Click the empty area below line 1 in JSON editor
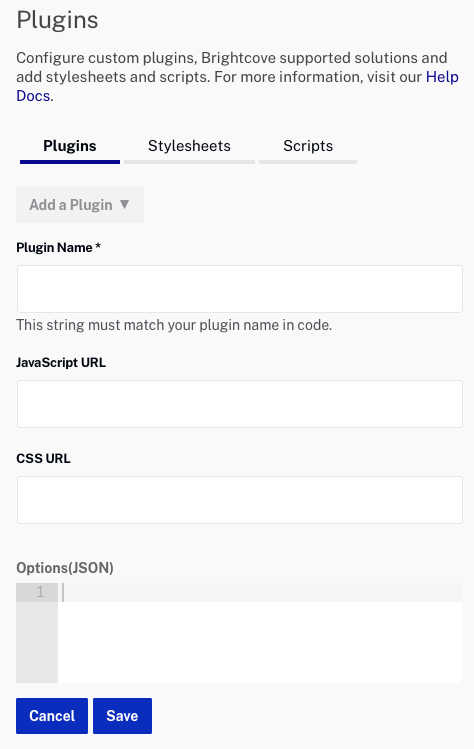This screenshot has width=474, height=749. [260, 642]
